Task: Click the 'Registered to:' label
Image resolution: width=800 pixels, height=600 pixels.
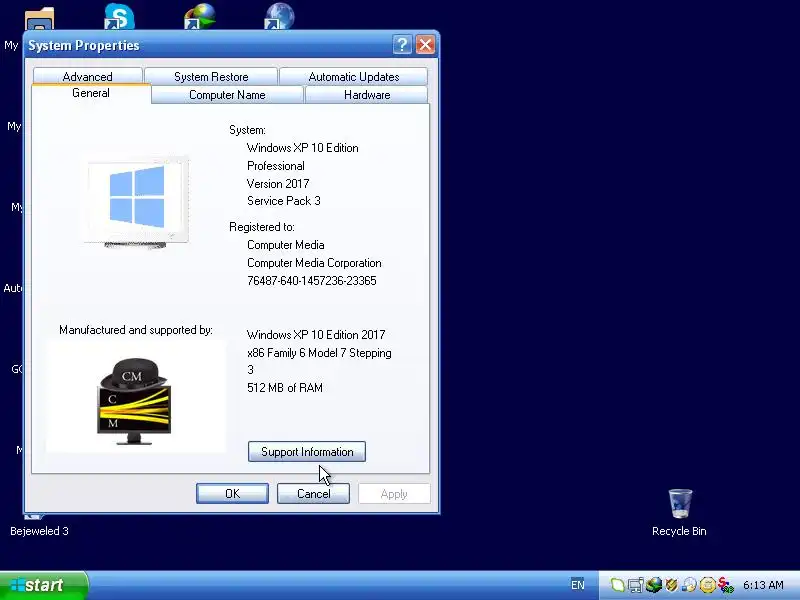Action: pyautogui.click(x=262, y=227)
